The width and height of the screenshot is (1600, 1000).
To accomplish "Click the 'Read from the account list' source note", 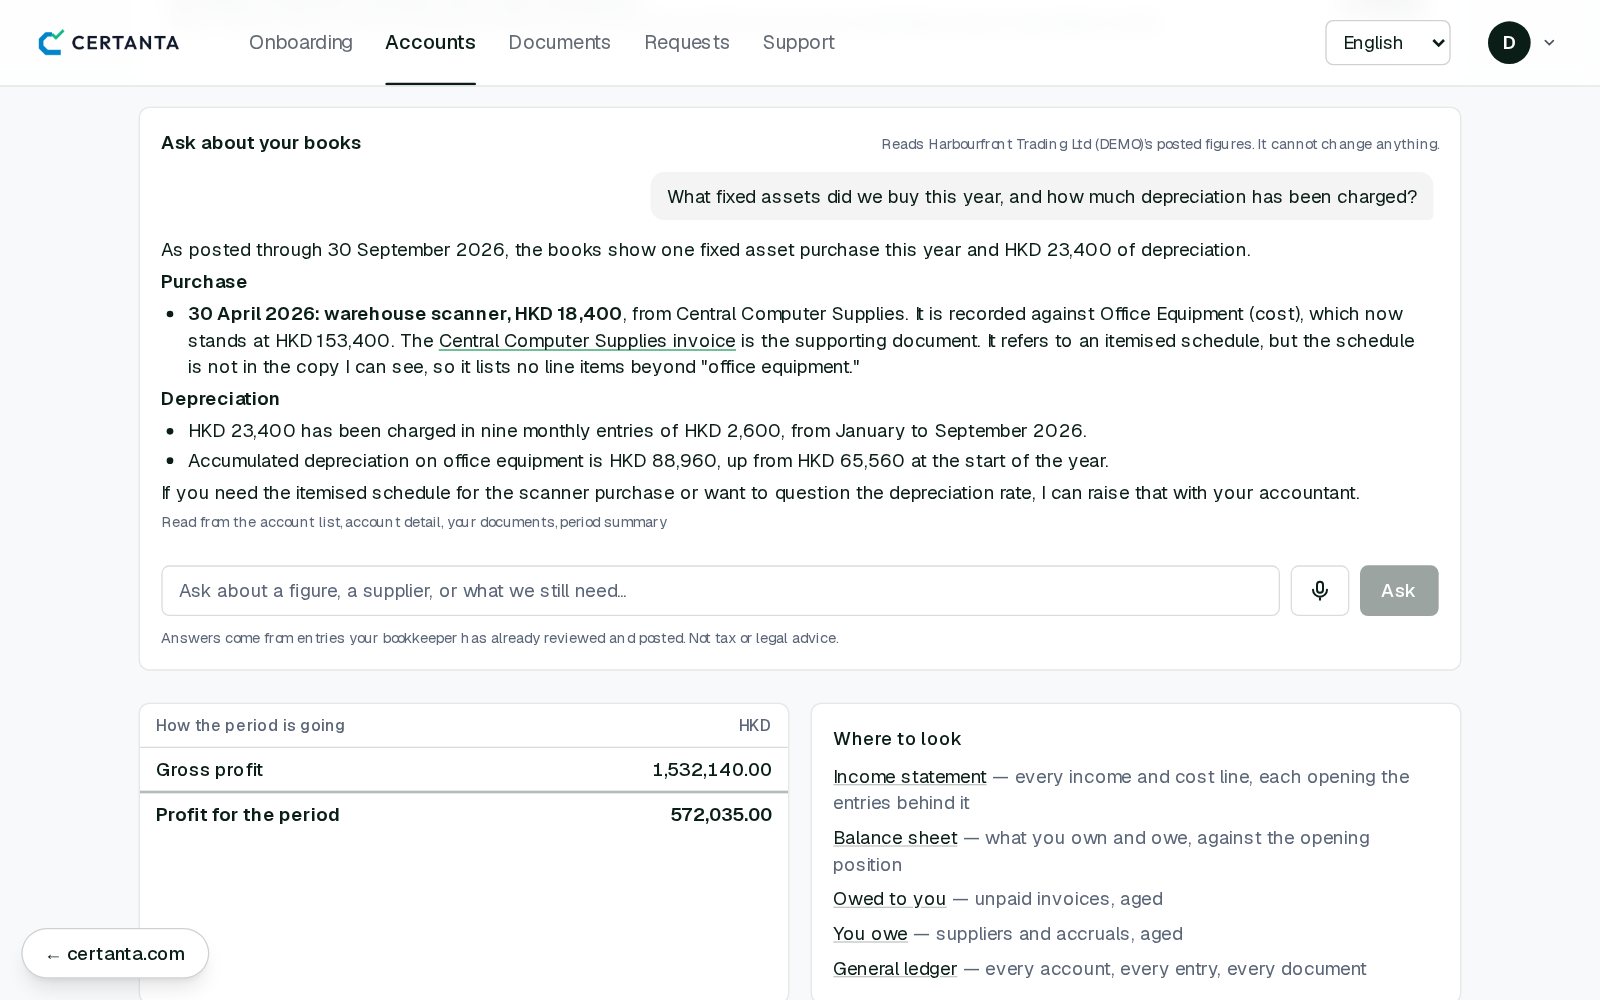I will tap(414, 522).
